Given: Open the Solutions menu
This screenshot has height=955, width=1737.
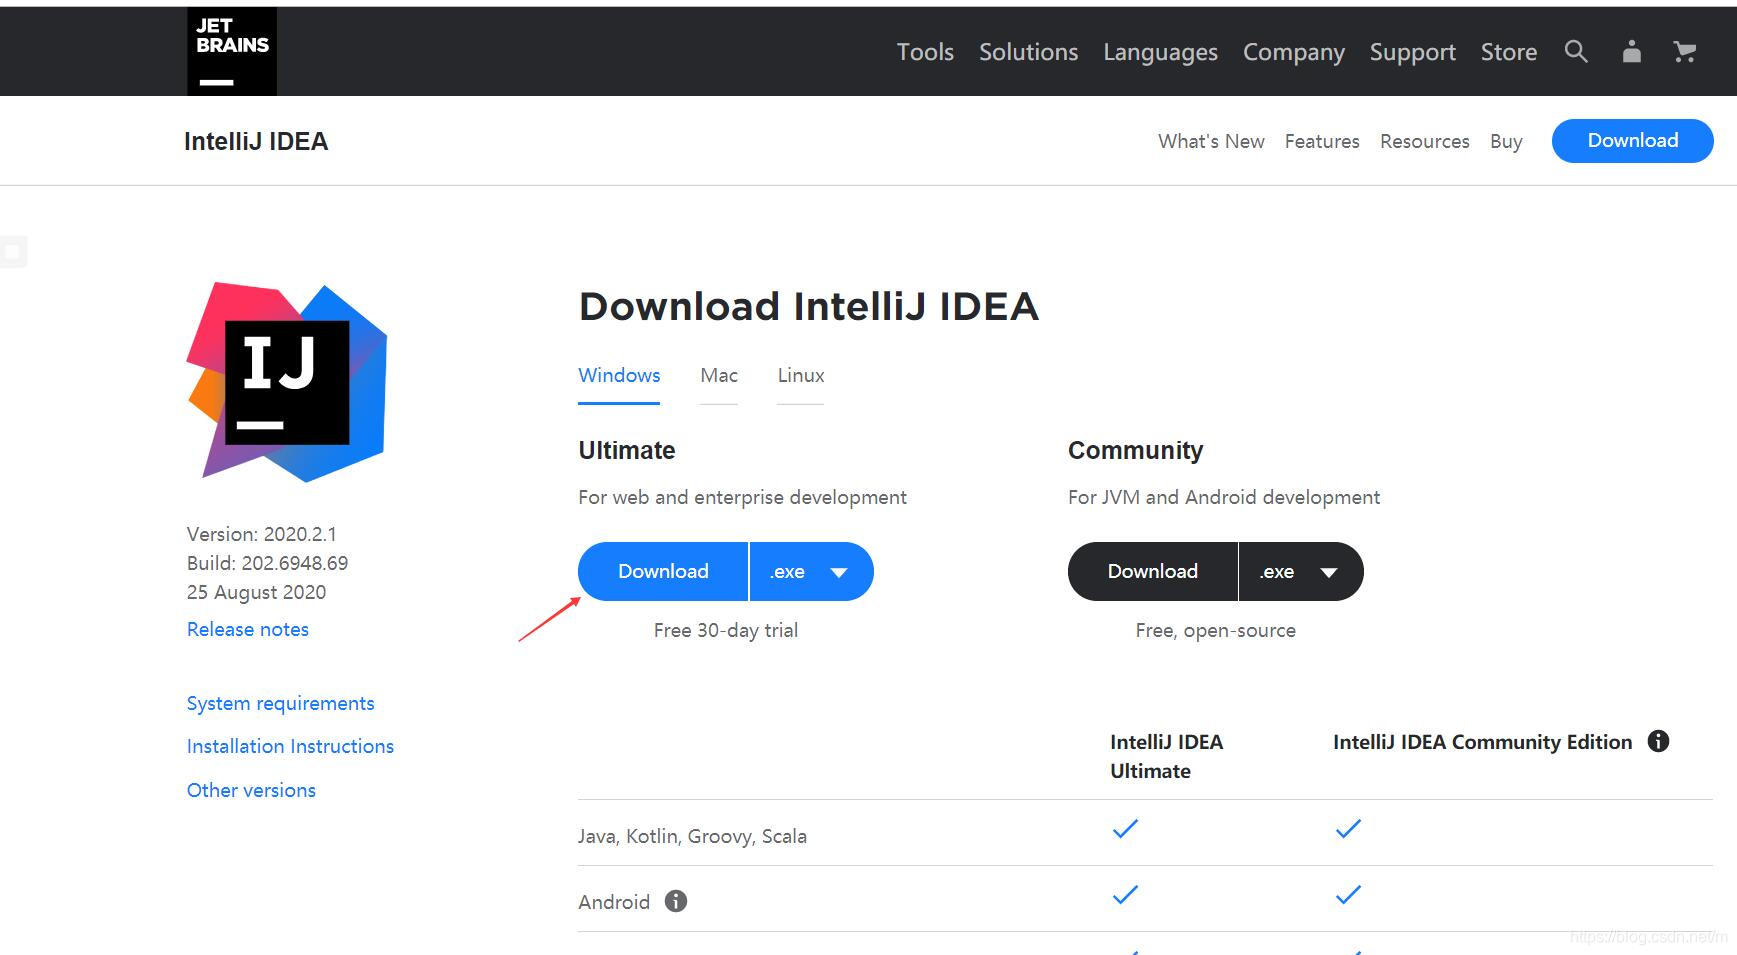Looking at the screenshot, I should pos(1028,52).
